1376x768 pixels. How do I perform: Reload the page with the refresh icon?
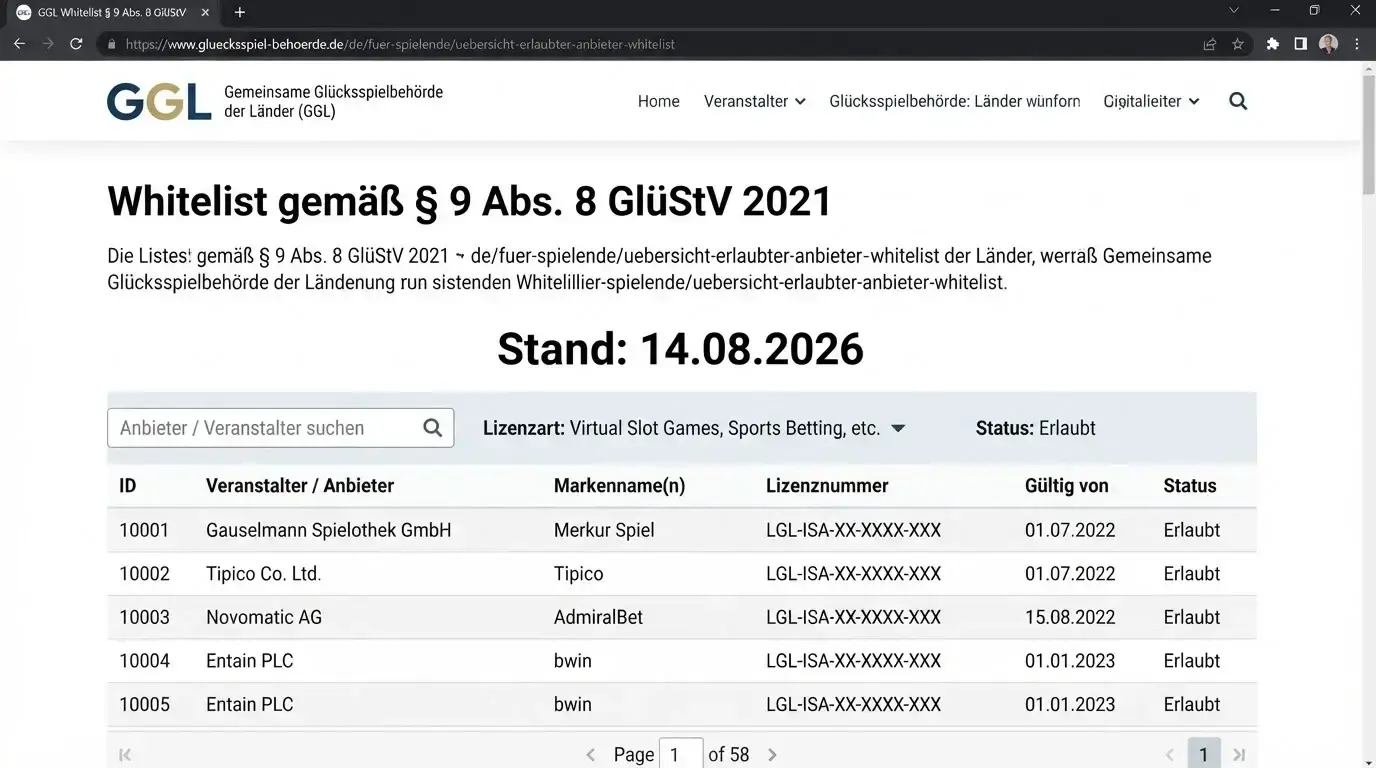tap(76, 44)
